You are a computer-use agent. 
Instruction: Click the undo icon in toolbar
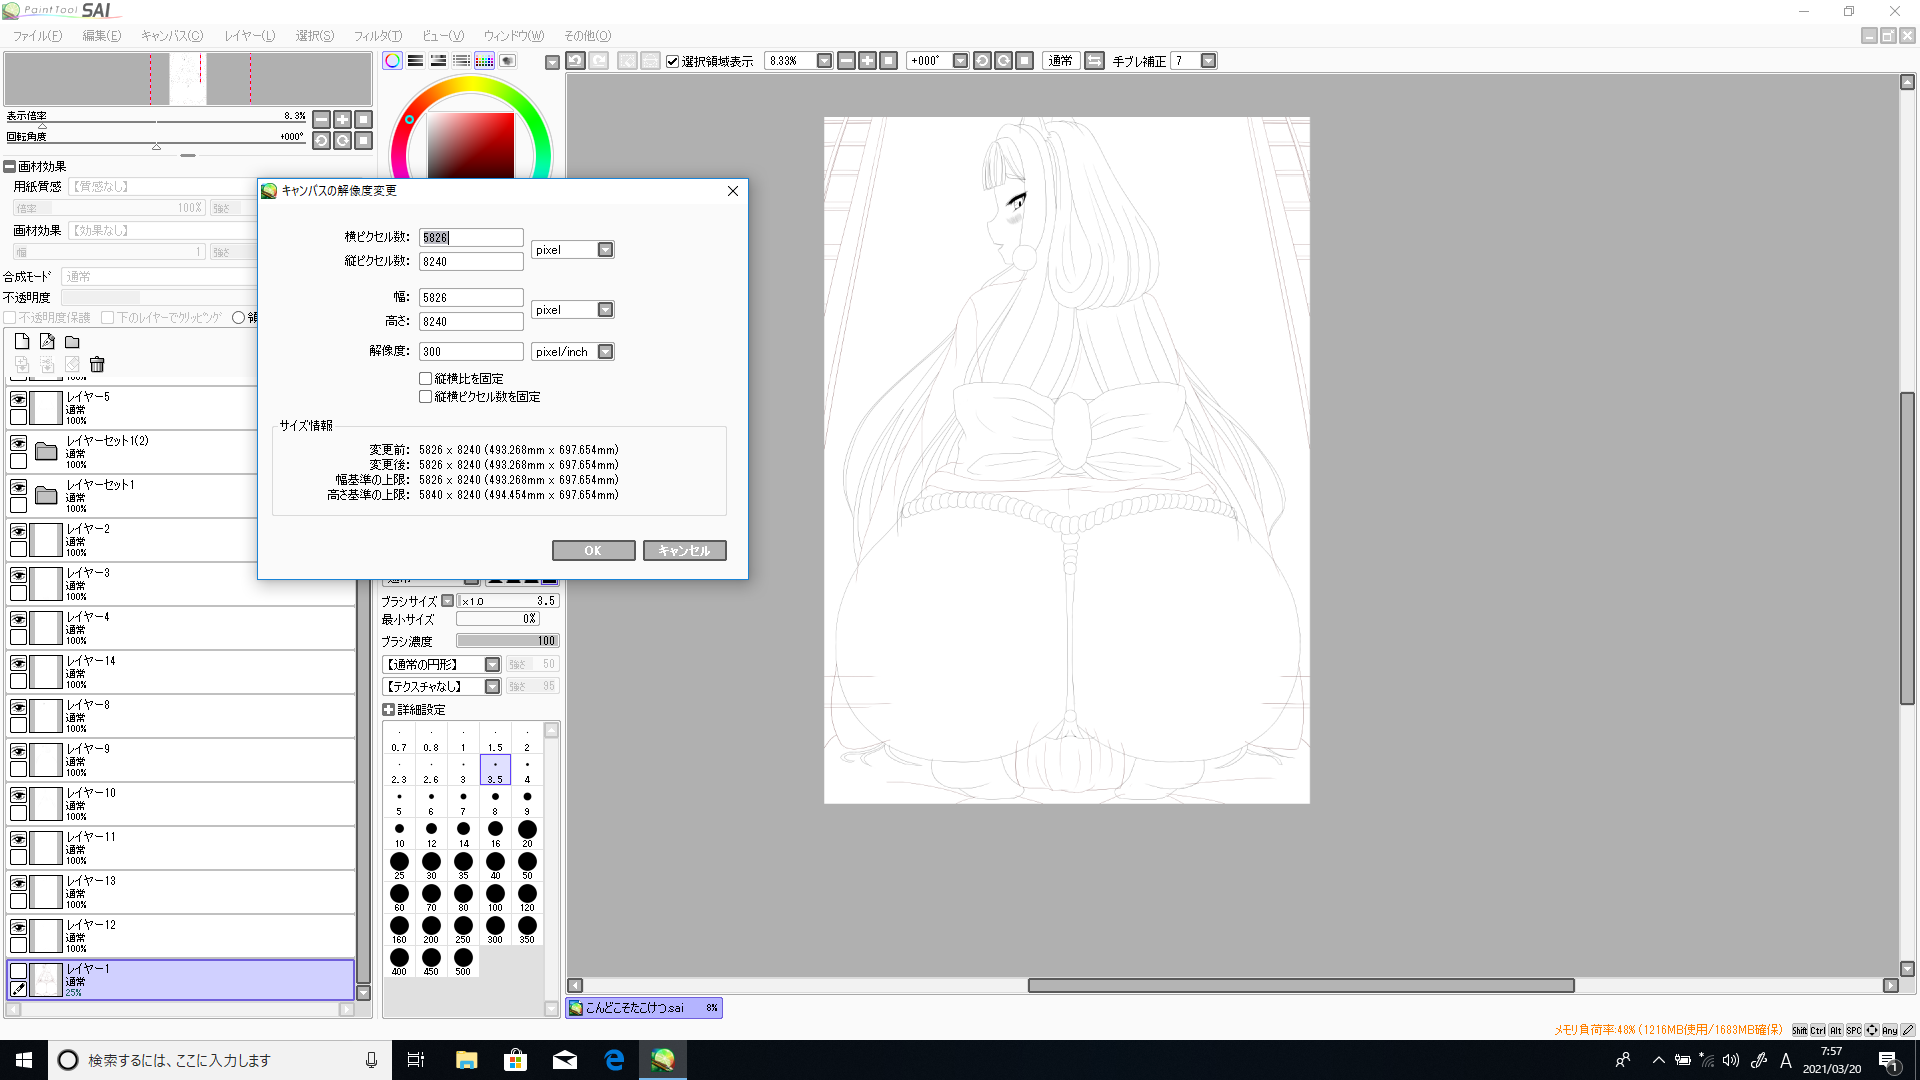point(575,61)
